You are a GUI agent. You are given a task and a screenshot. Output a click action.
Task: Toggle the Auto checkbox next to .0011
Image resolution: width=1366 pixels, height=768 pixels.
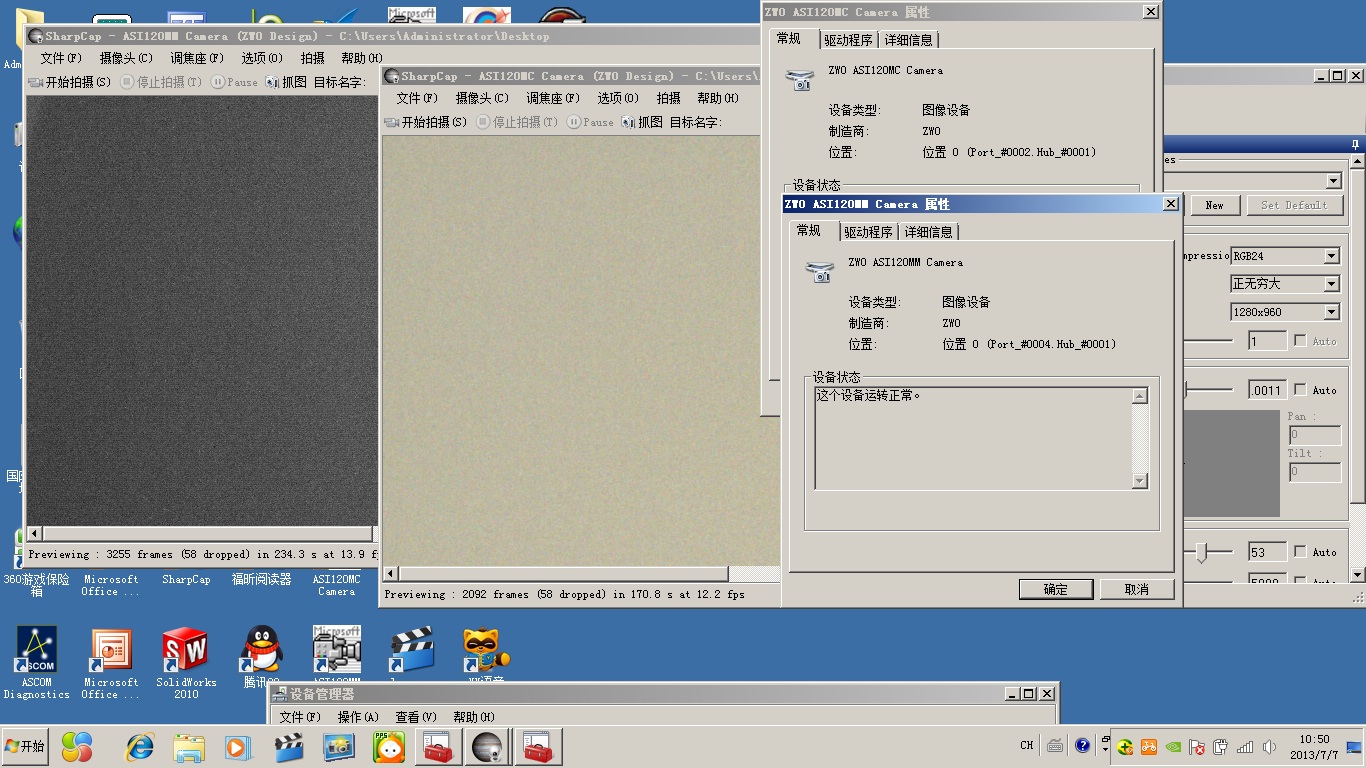coord(1300,389)
